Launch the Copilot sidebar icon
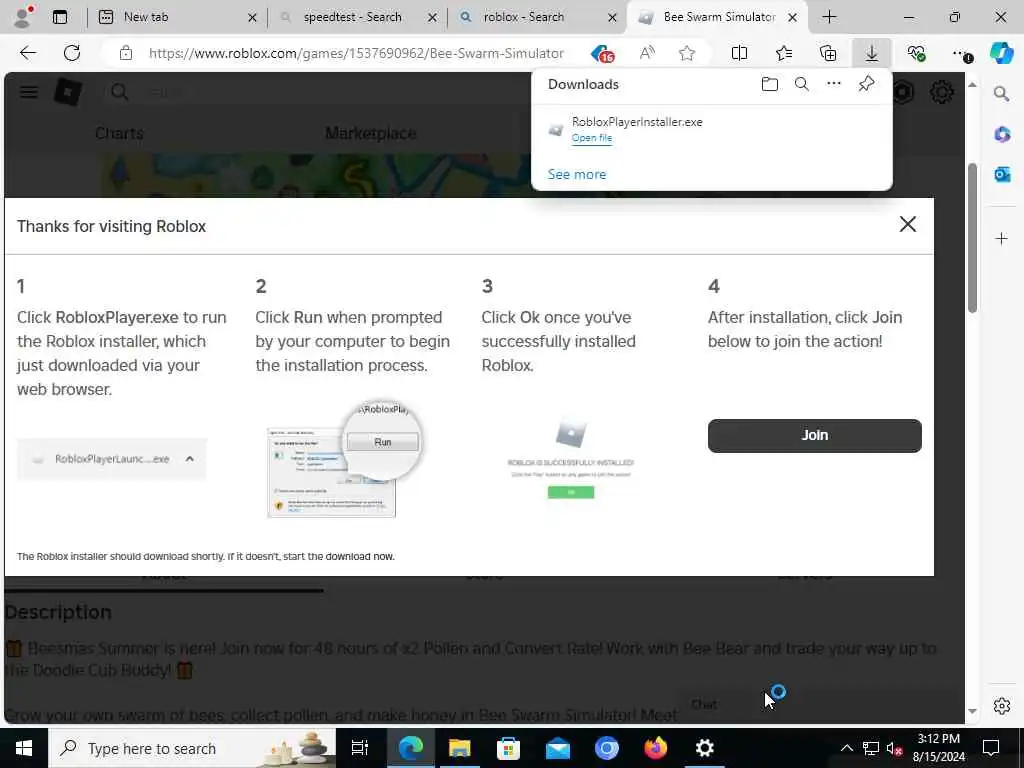The width and height of the screenshot is (1024, 768). [1002, 52]
